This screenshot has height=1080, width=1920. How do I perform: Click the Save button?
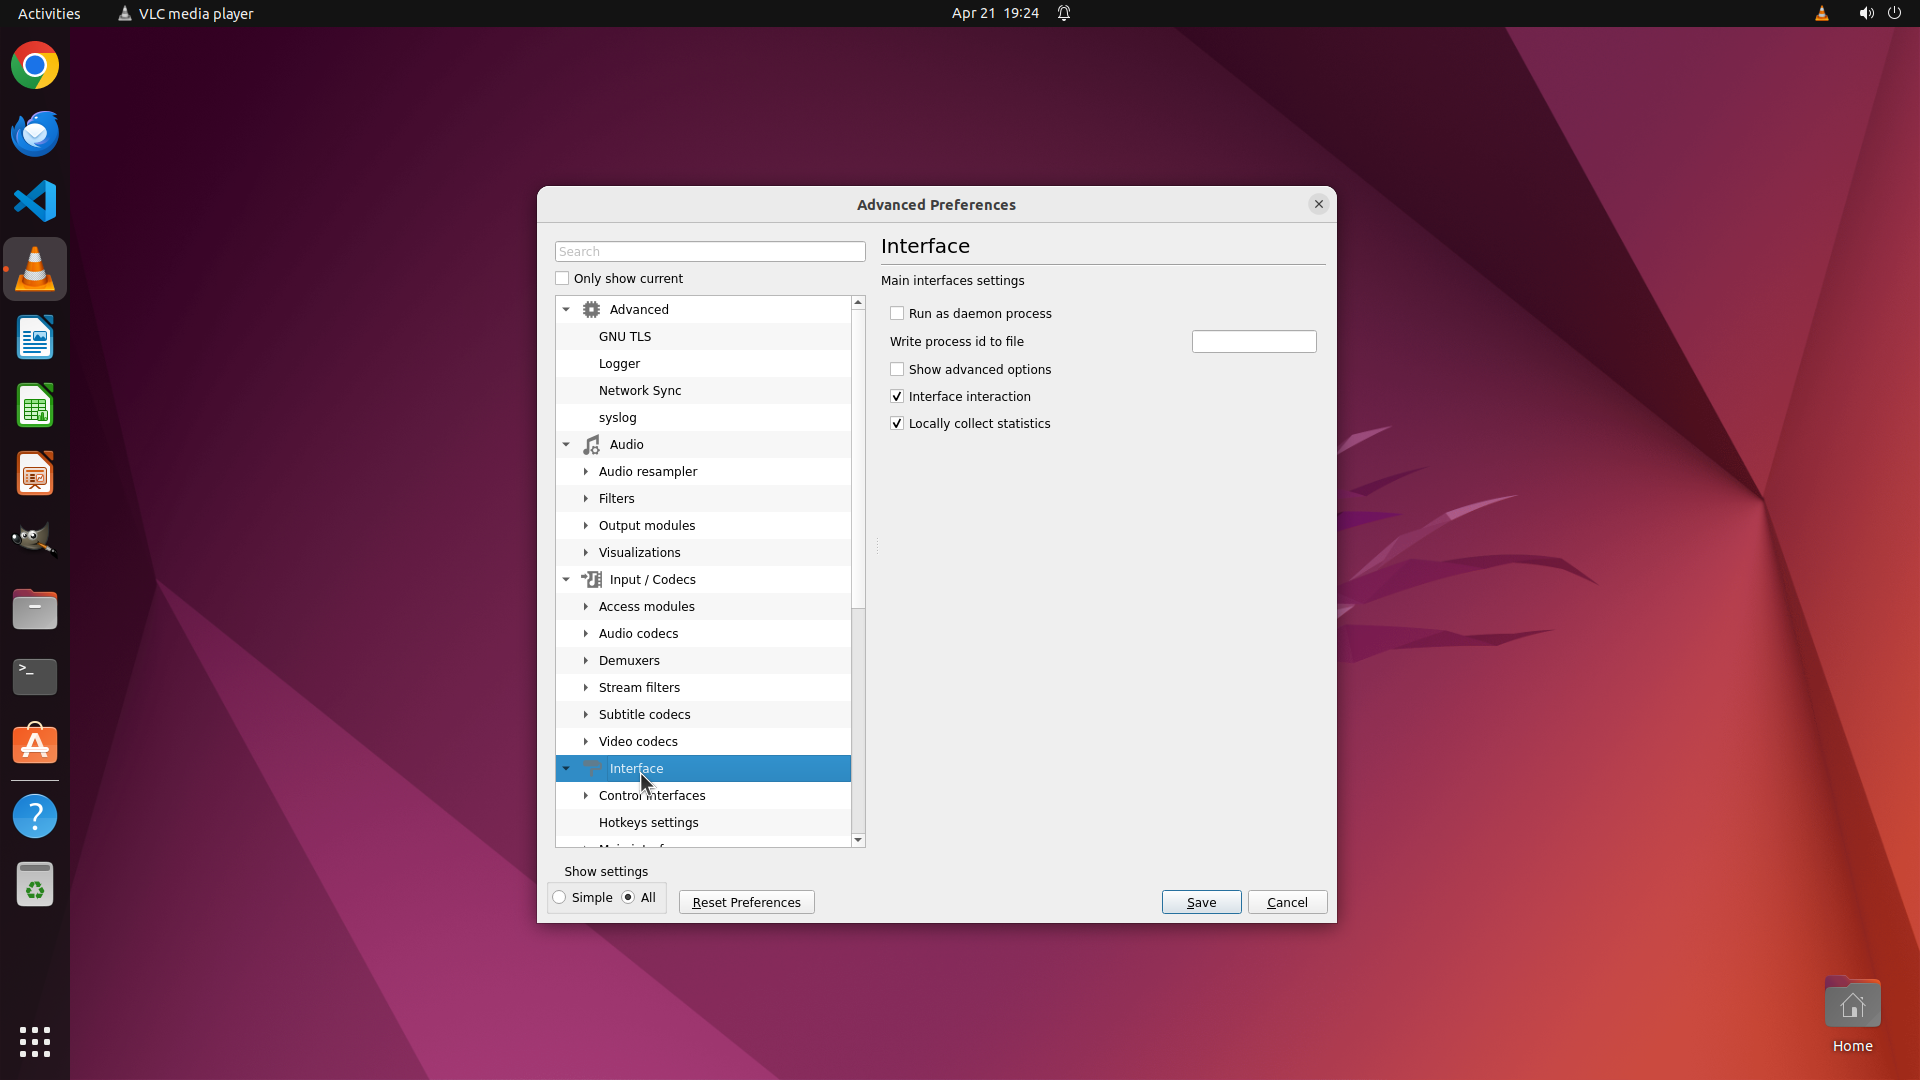point(1201,902)
